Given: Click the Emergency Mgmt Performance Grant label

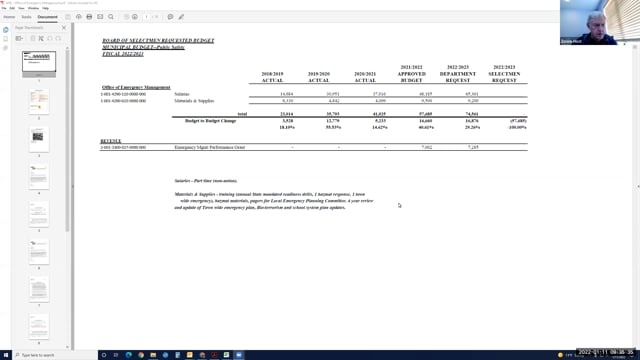Looking at the screenshot, I should [210, 147].
